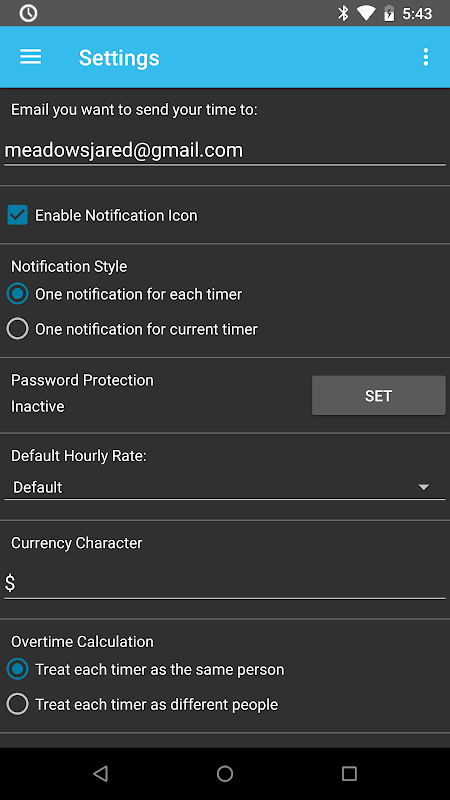Open the hamburger navigation menu
This screenshot has width=450, height=800.
[x=31, y=57]
